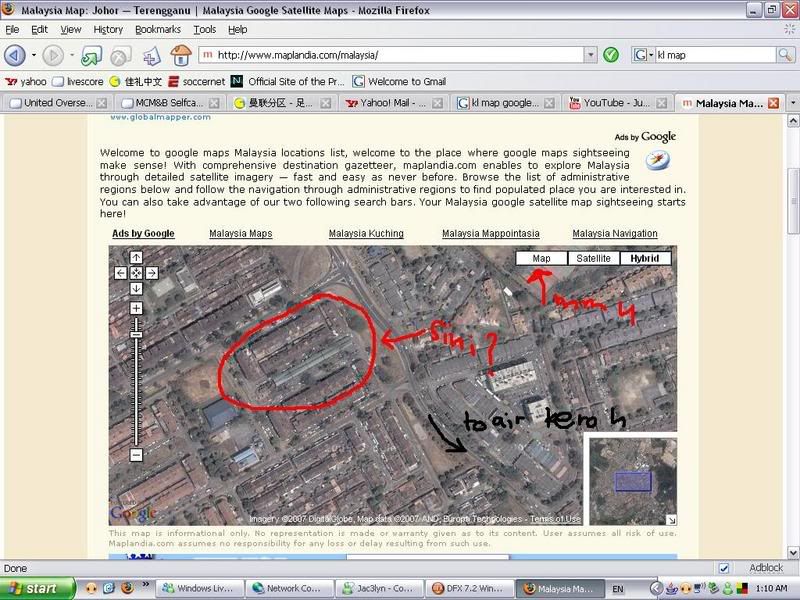Zoom in with the plus button
This screenshot has width=800, height=600.
click(136, 308)
